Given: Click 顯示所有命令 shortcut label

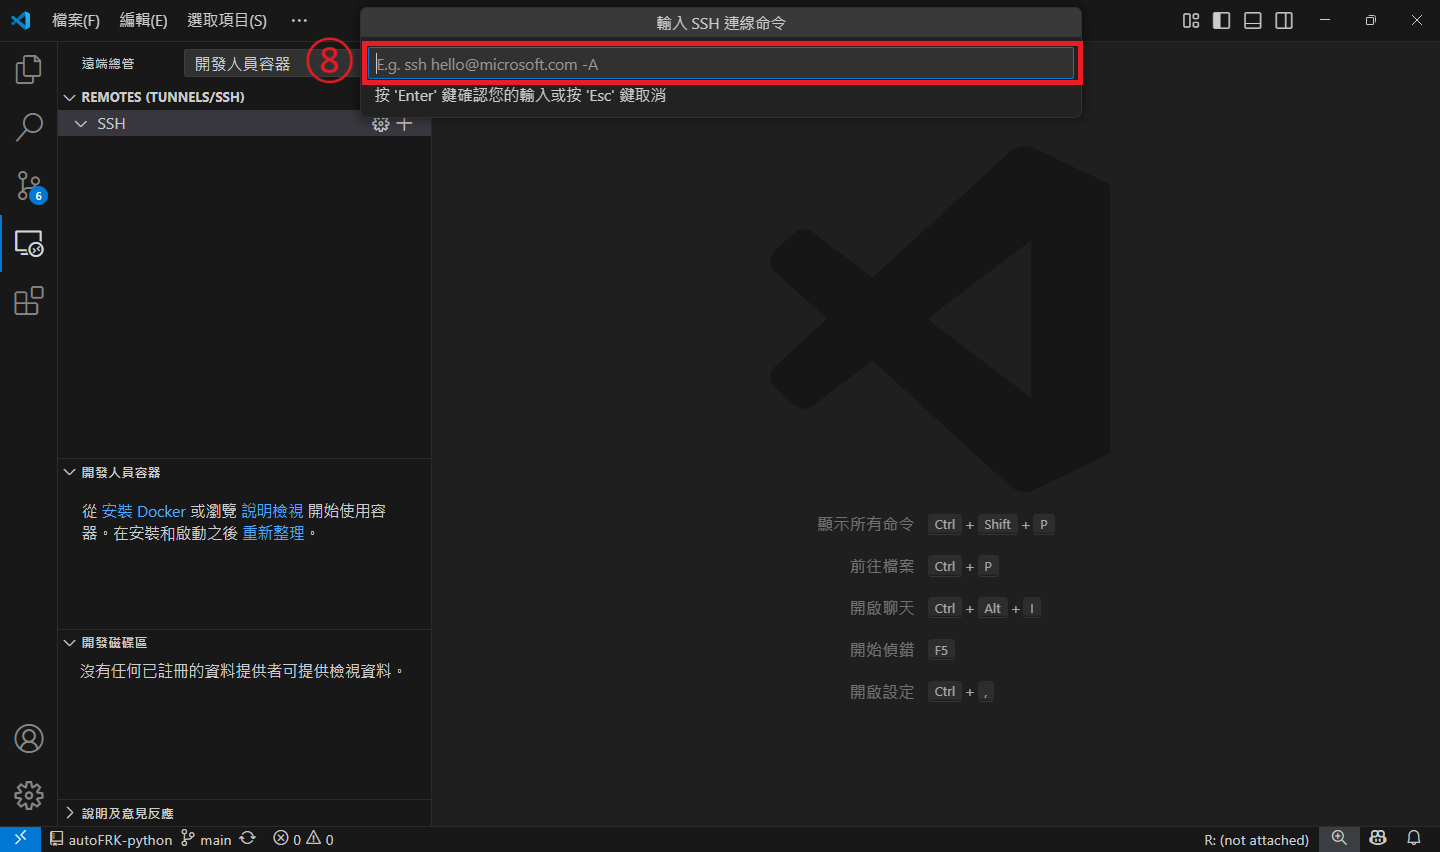Looking at the screenshot, I should (866, 524).
